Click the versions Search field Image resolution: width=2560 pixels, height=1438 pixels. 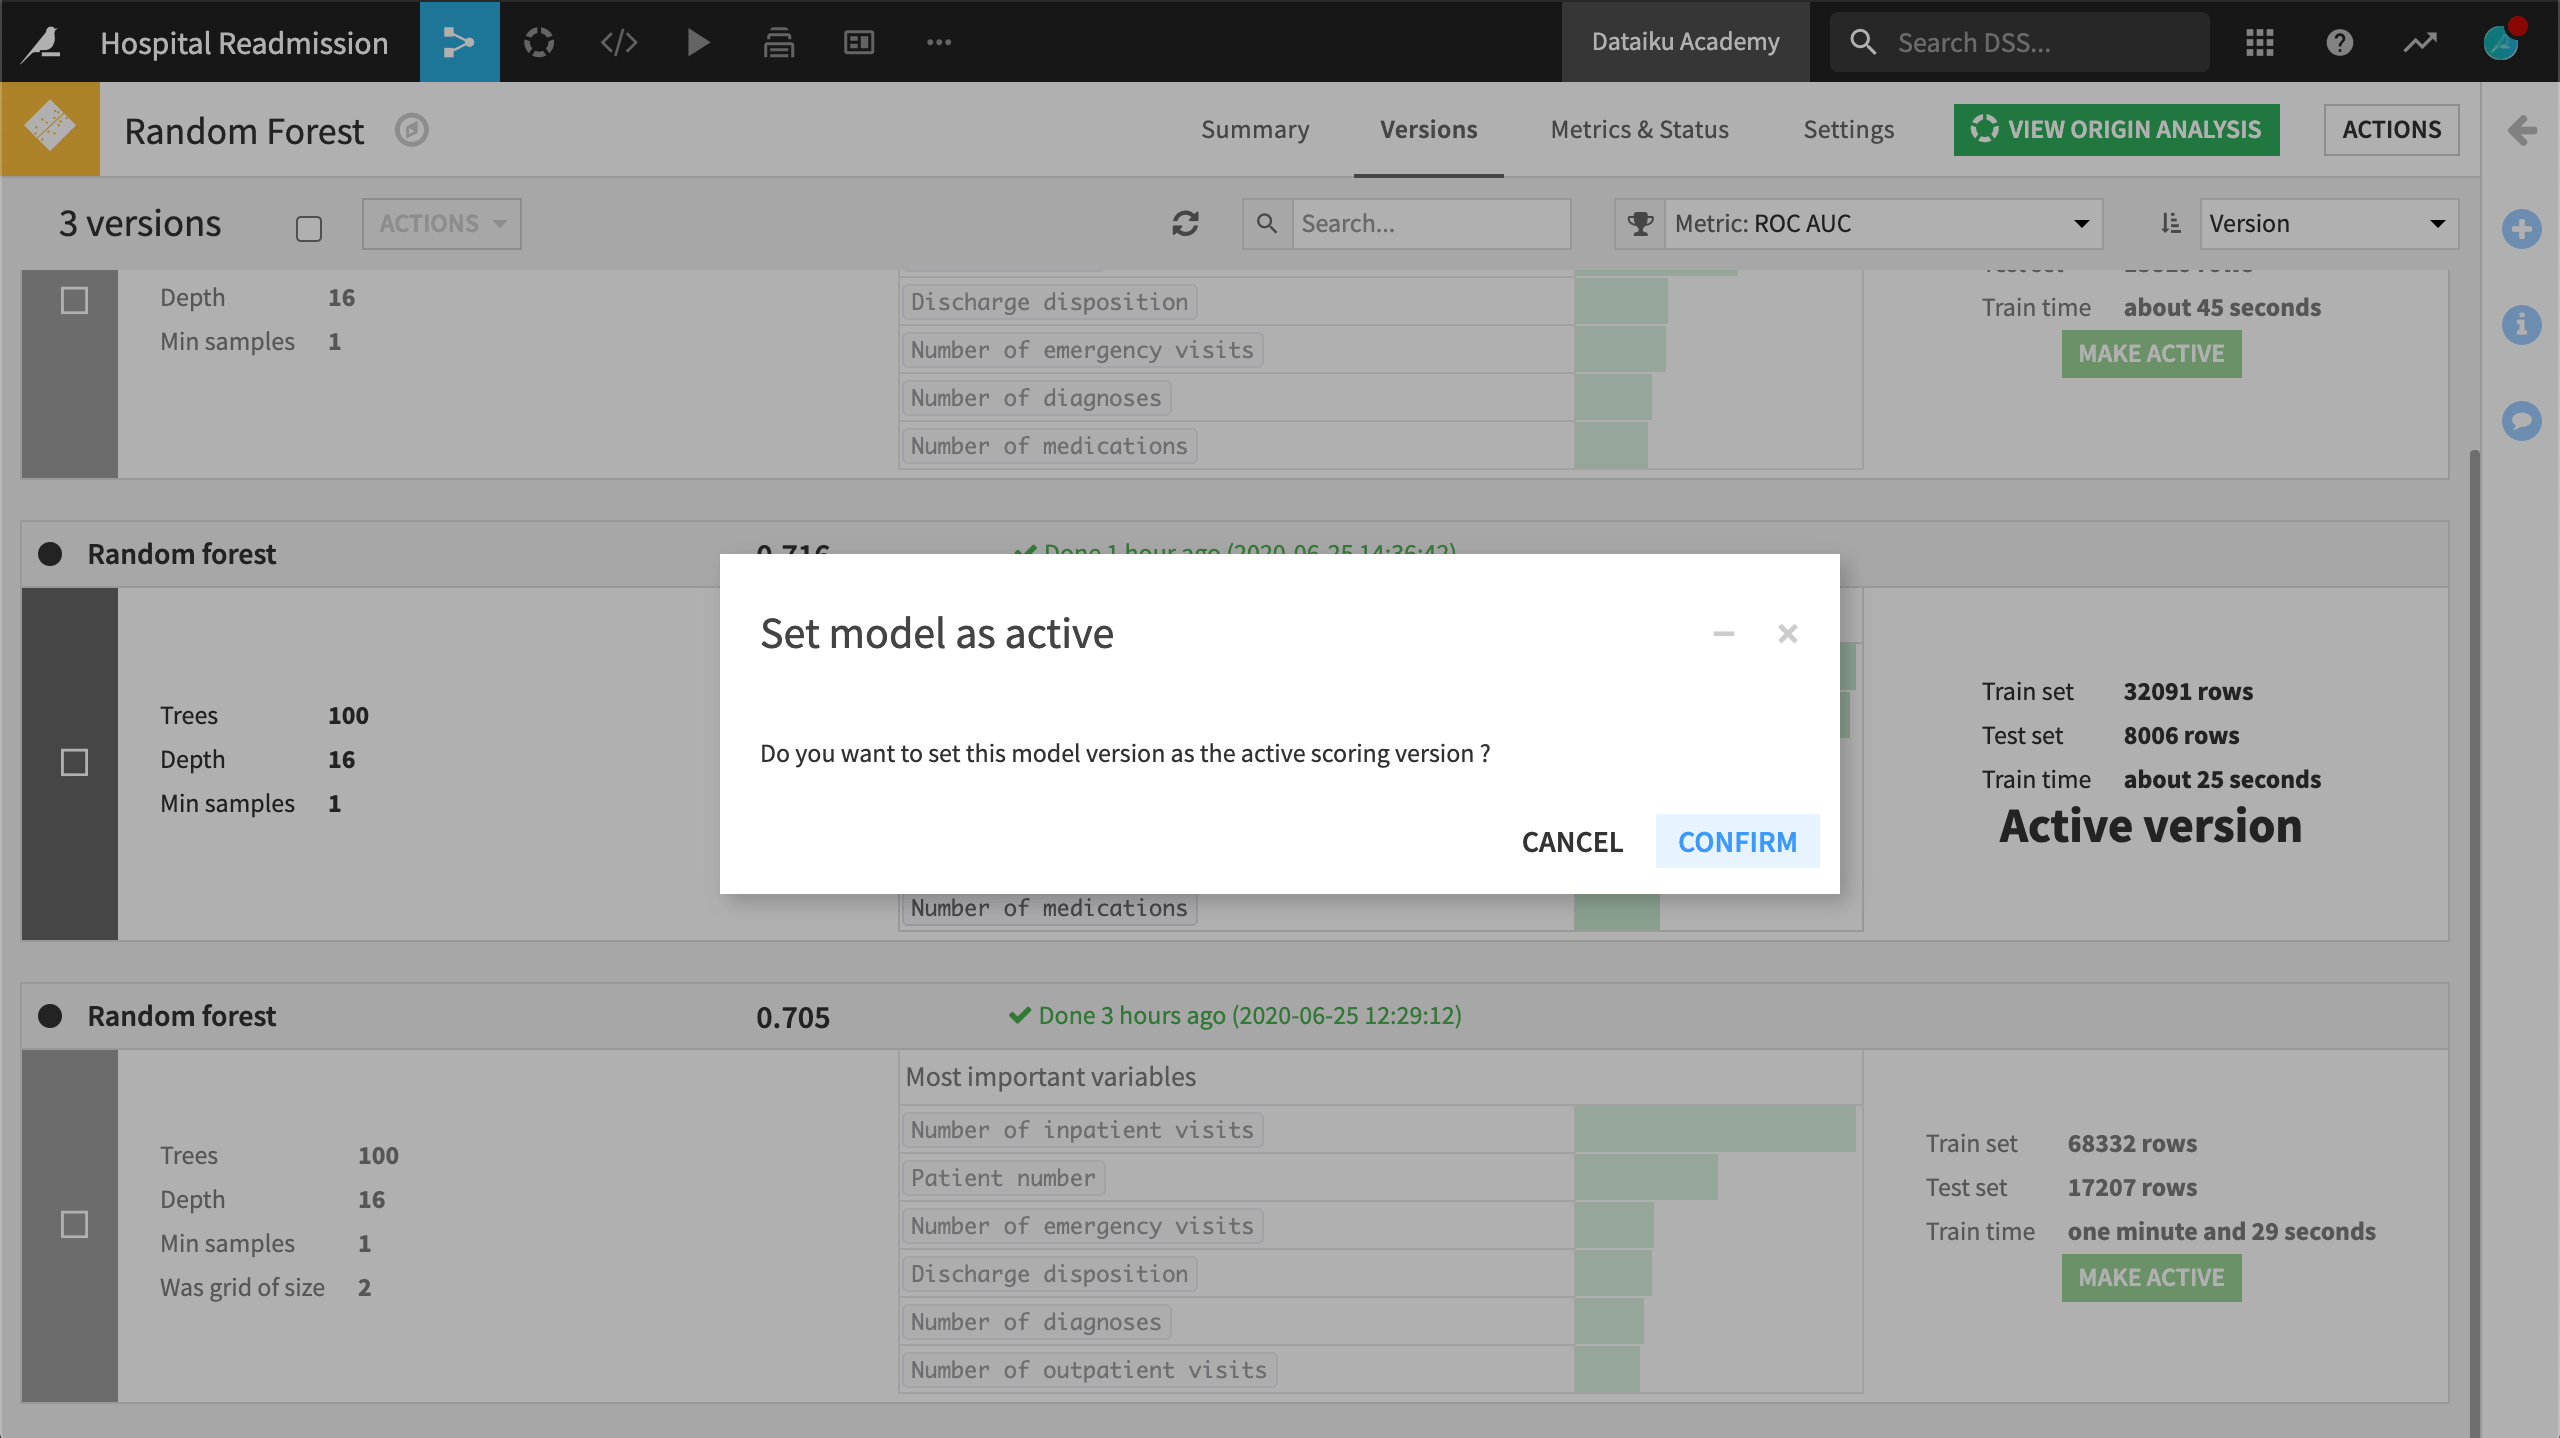[1431, 223]
